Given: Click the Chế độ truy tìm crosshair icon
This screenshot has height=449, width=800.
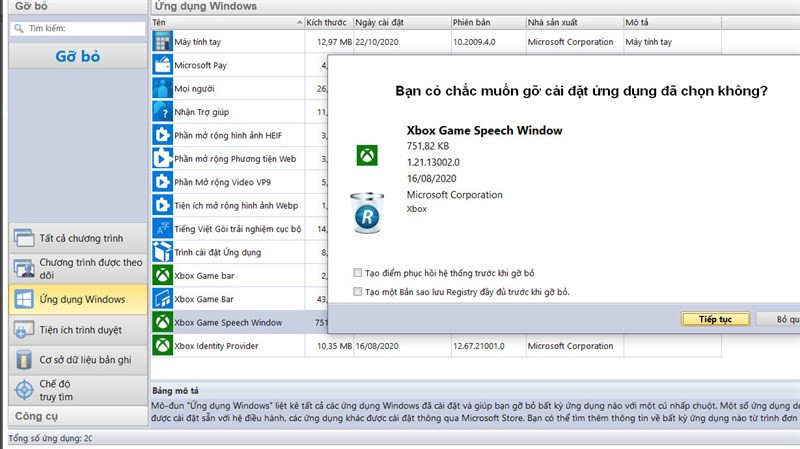Looking at the screenshot, I should [24, 390].
